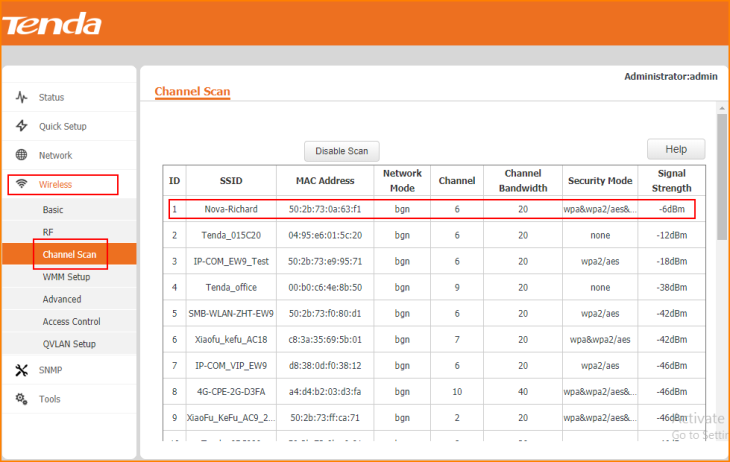Click the Quick Setup lightning icon
Screen dimensions: 730x462
tap(22, 126)
